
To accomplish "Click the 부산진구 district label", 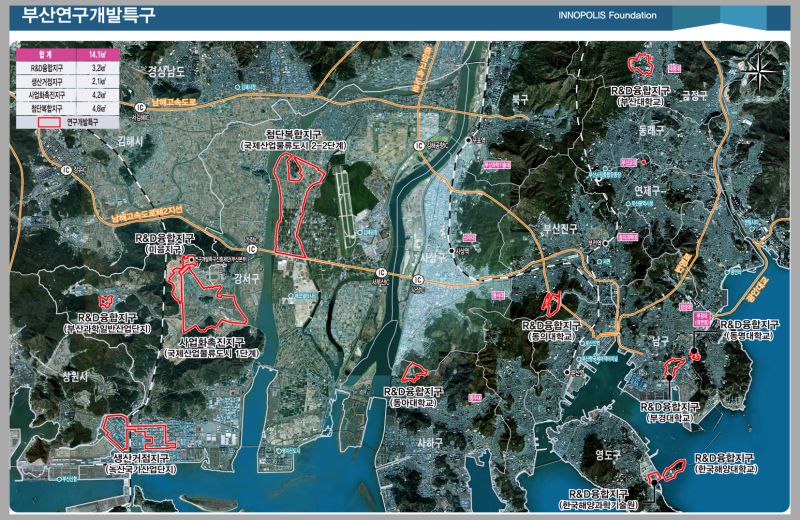I will 560,228.
